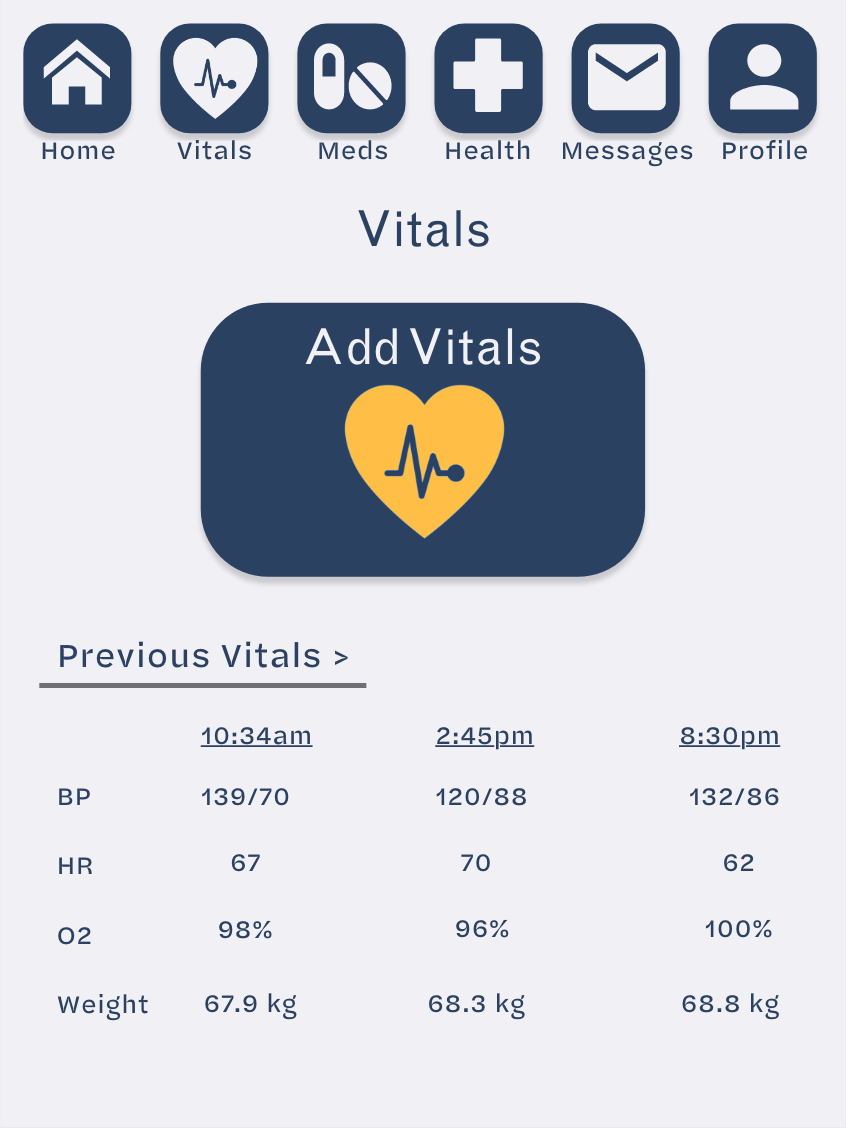Viewport: 846px width, 1128px height.
Task: Click the Meds label text
Action: tap(352, 151)
